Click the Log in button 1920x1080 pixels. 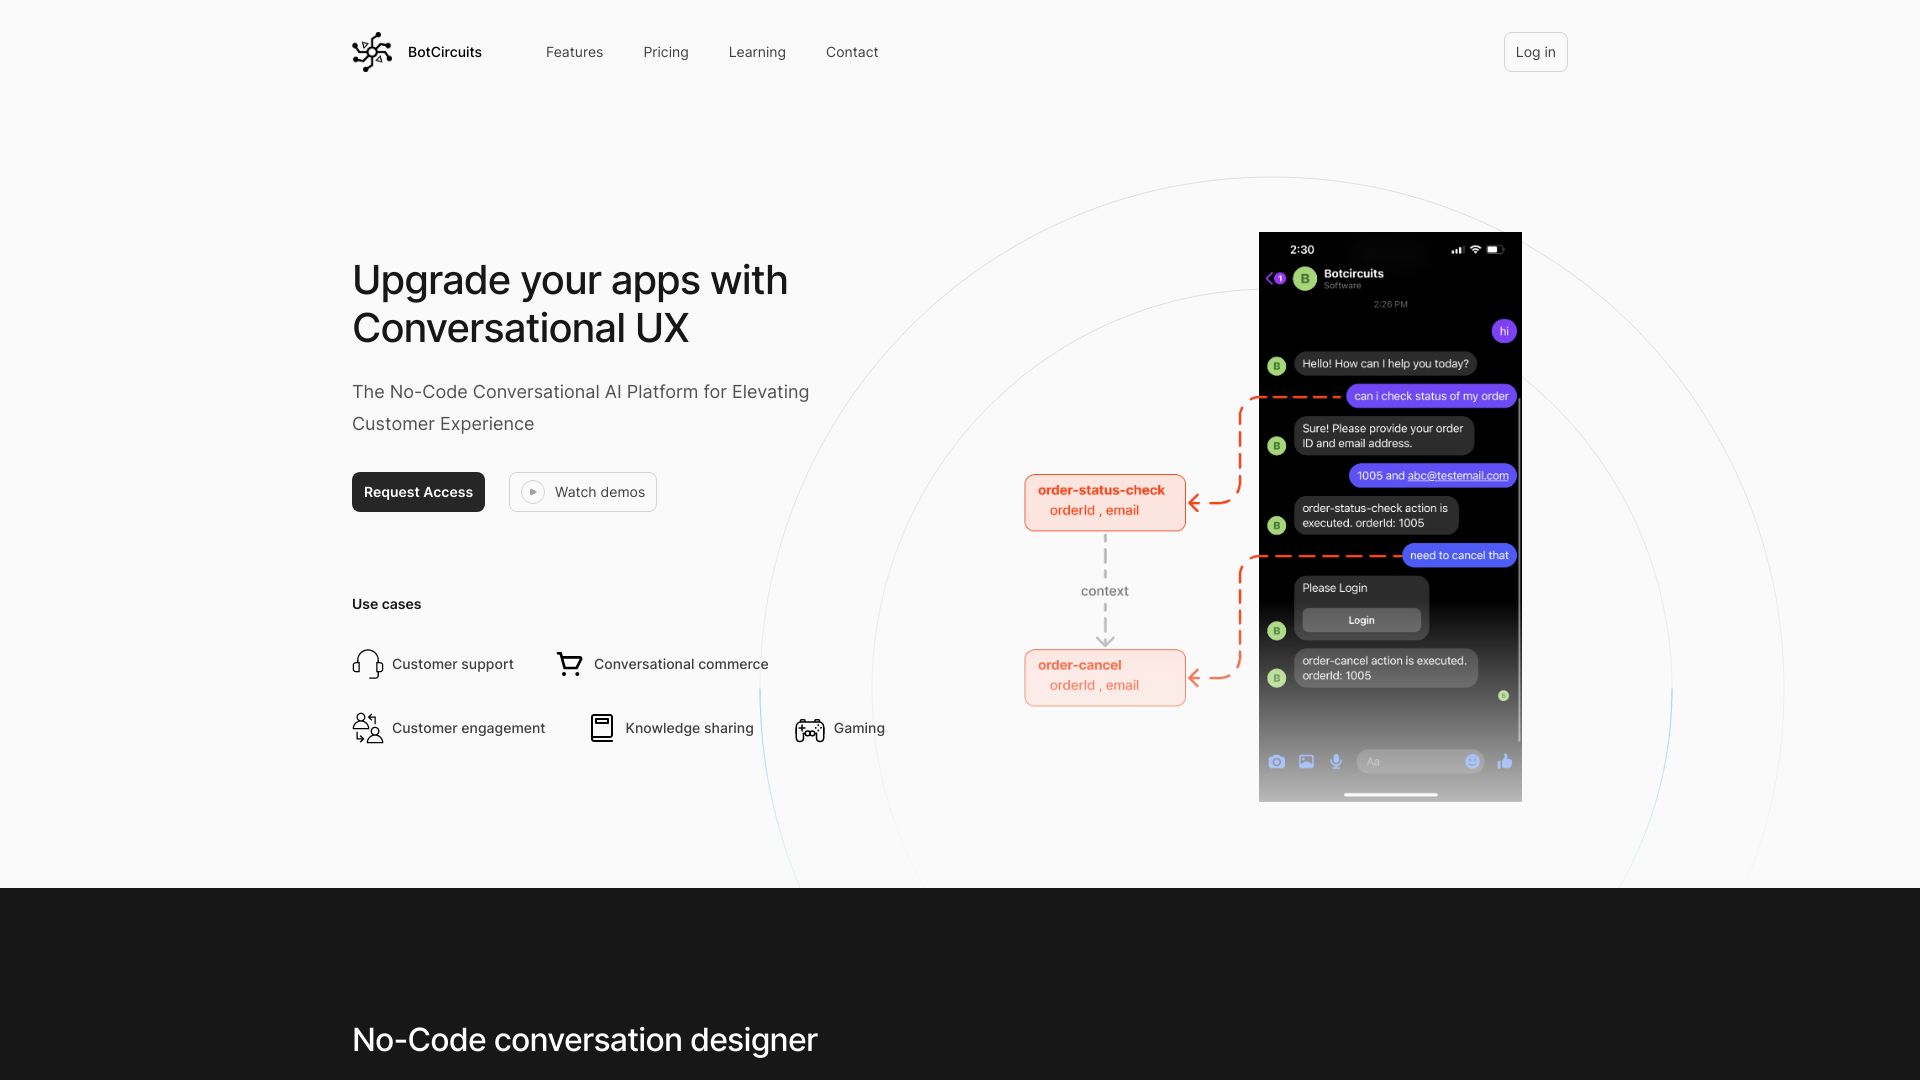click(1535, 51)
